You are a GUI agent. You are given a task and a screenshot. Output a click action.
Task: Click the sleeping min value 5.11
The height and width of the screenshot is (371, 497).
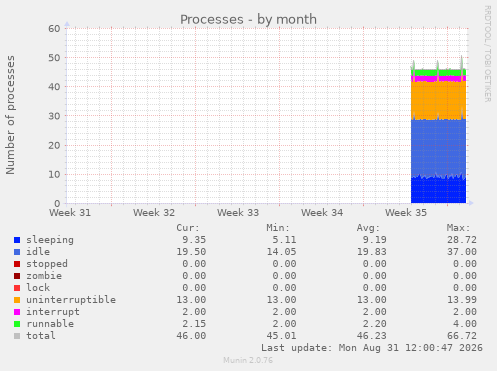click(284, 240)
